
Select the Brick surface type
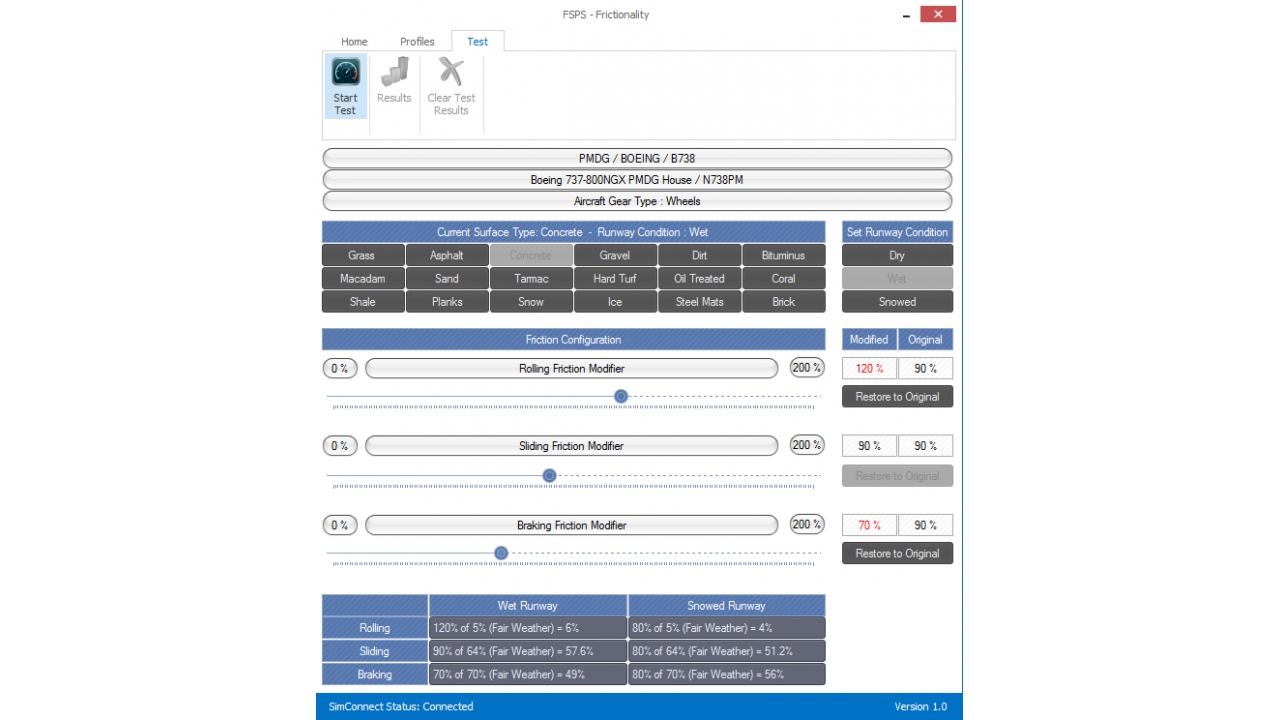tap(783, 301)
